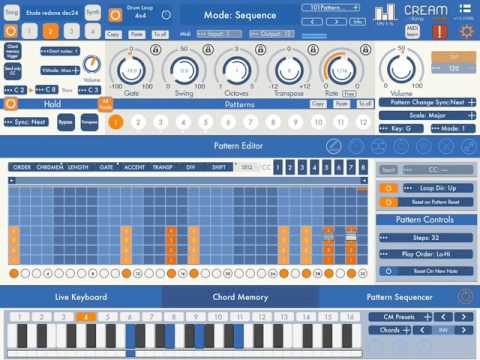Click Paste button in Patterns bar
Image resolution: width=480 pixels, height=360 pixels.
[341, 104]
